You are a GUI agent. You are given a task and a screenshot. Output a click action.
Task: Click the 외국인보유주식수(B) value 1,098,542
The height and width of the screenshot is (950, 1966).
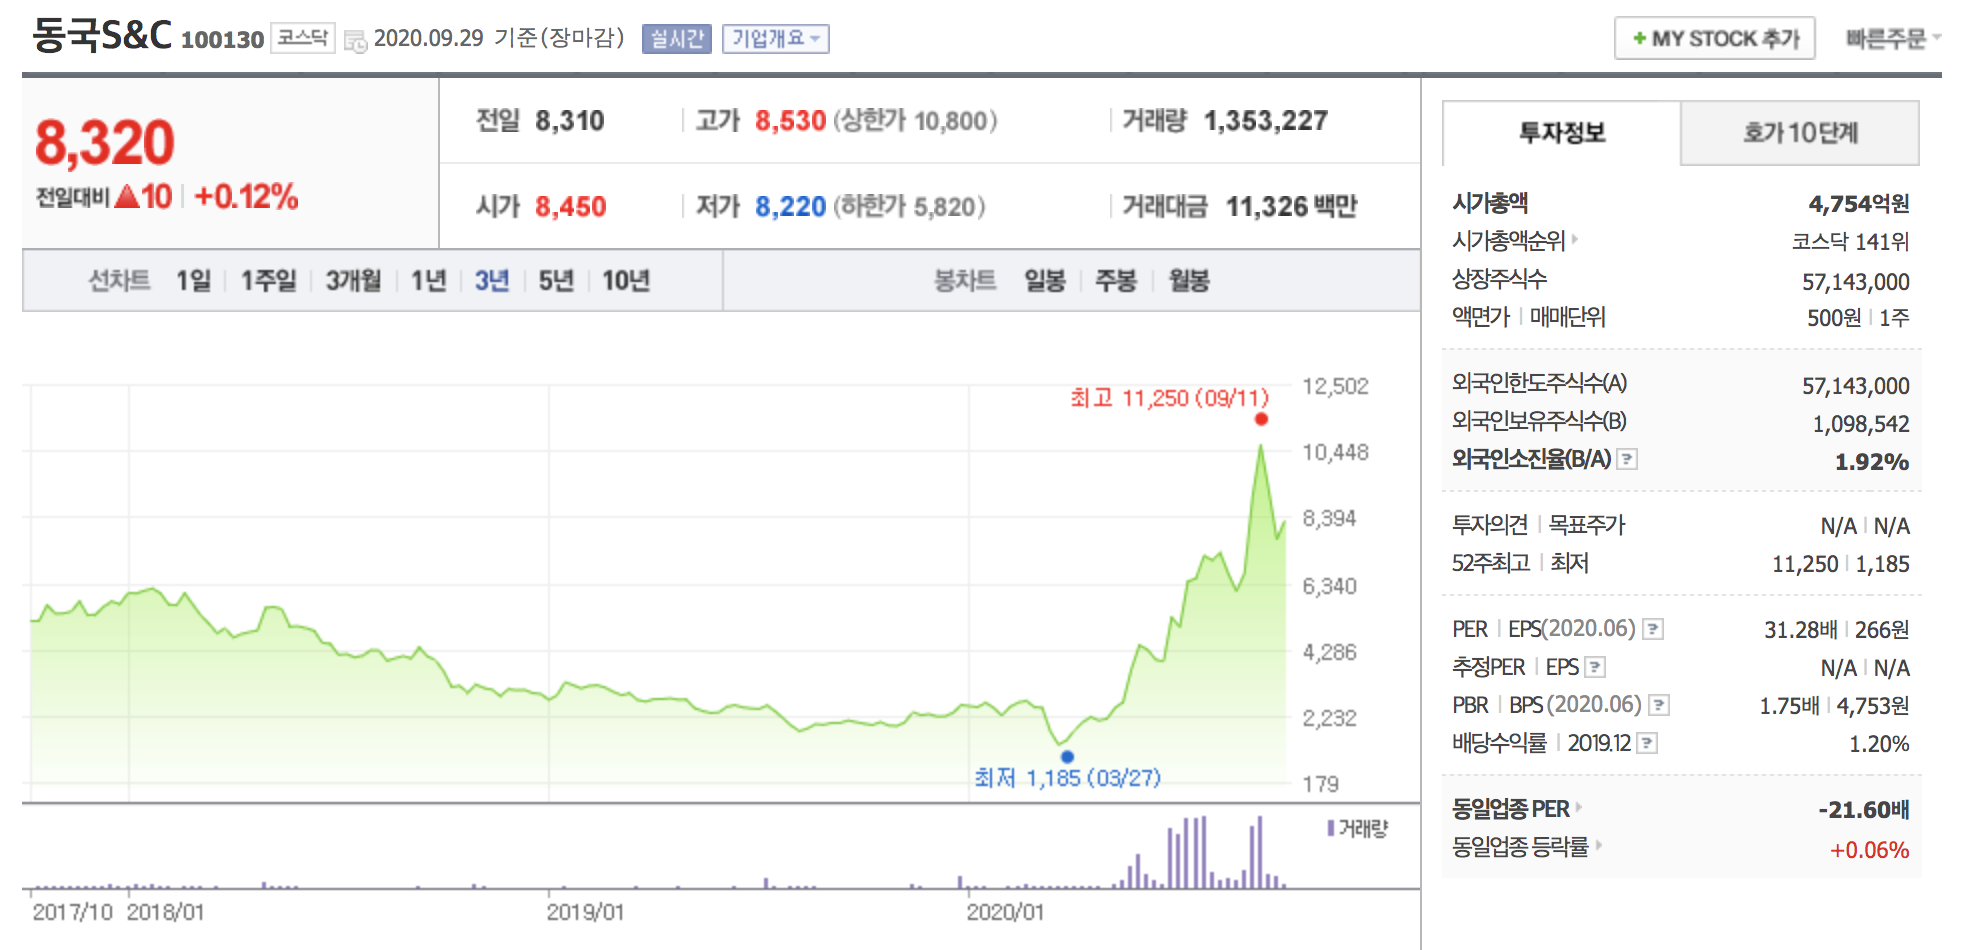pyautogui.click(x=1860, y=424)
